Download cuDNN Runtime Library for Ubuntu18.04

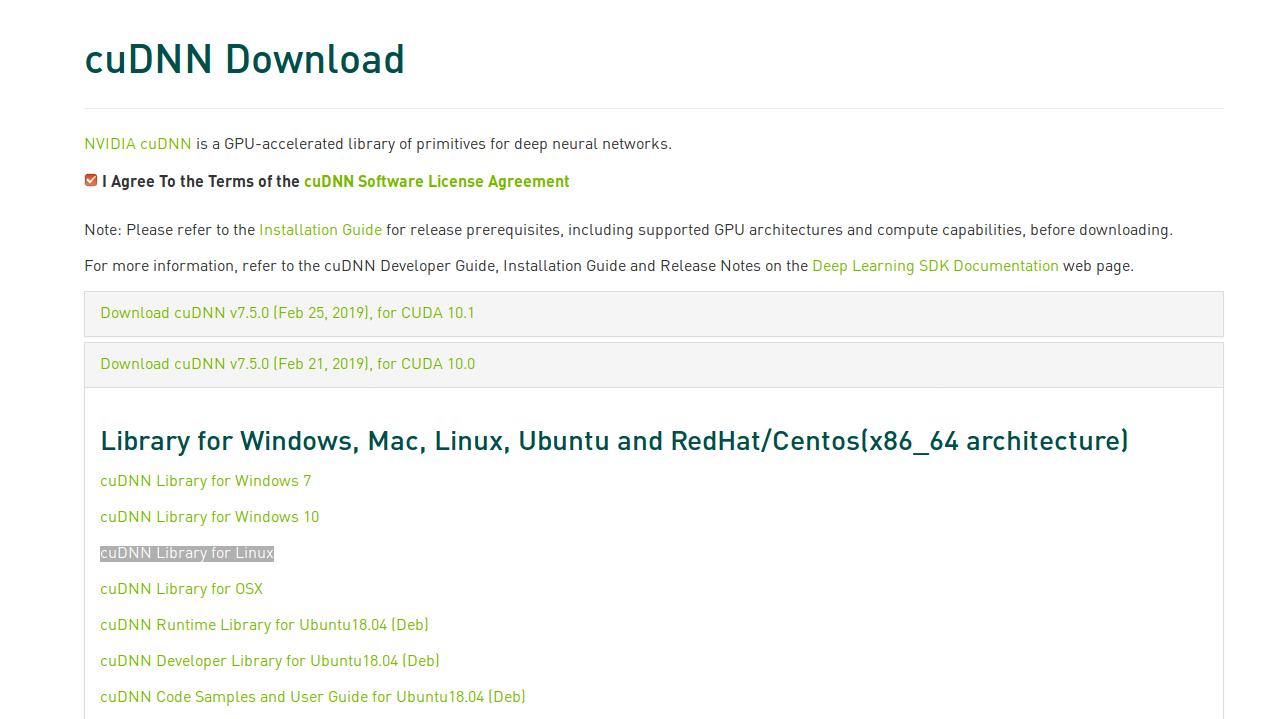coord(265,625)
